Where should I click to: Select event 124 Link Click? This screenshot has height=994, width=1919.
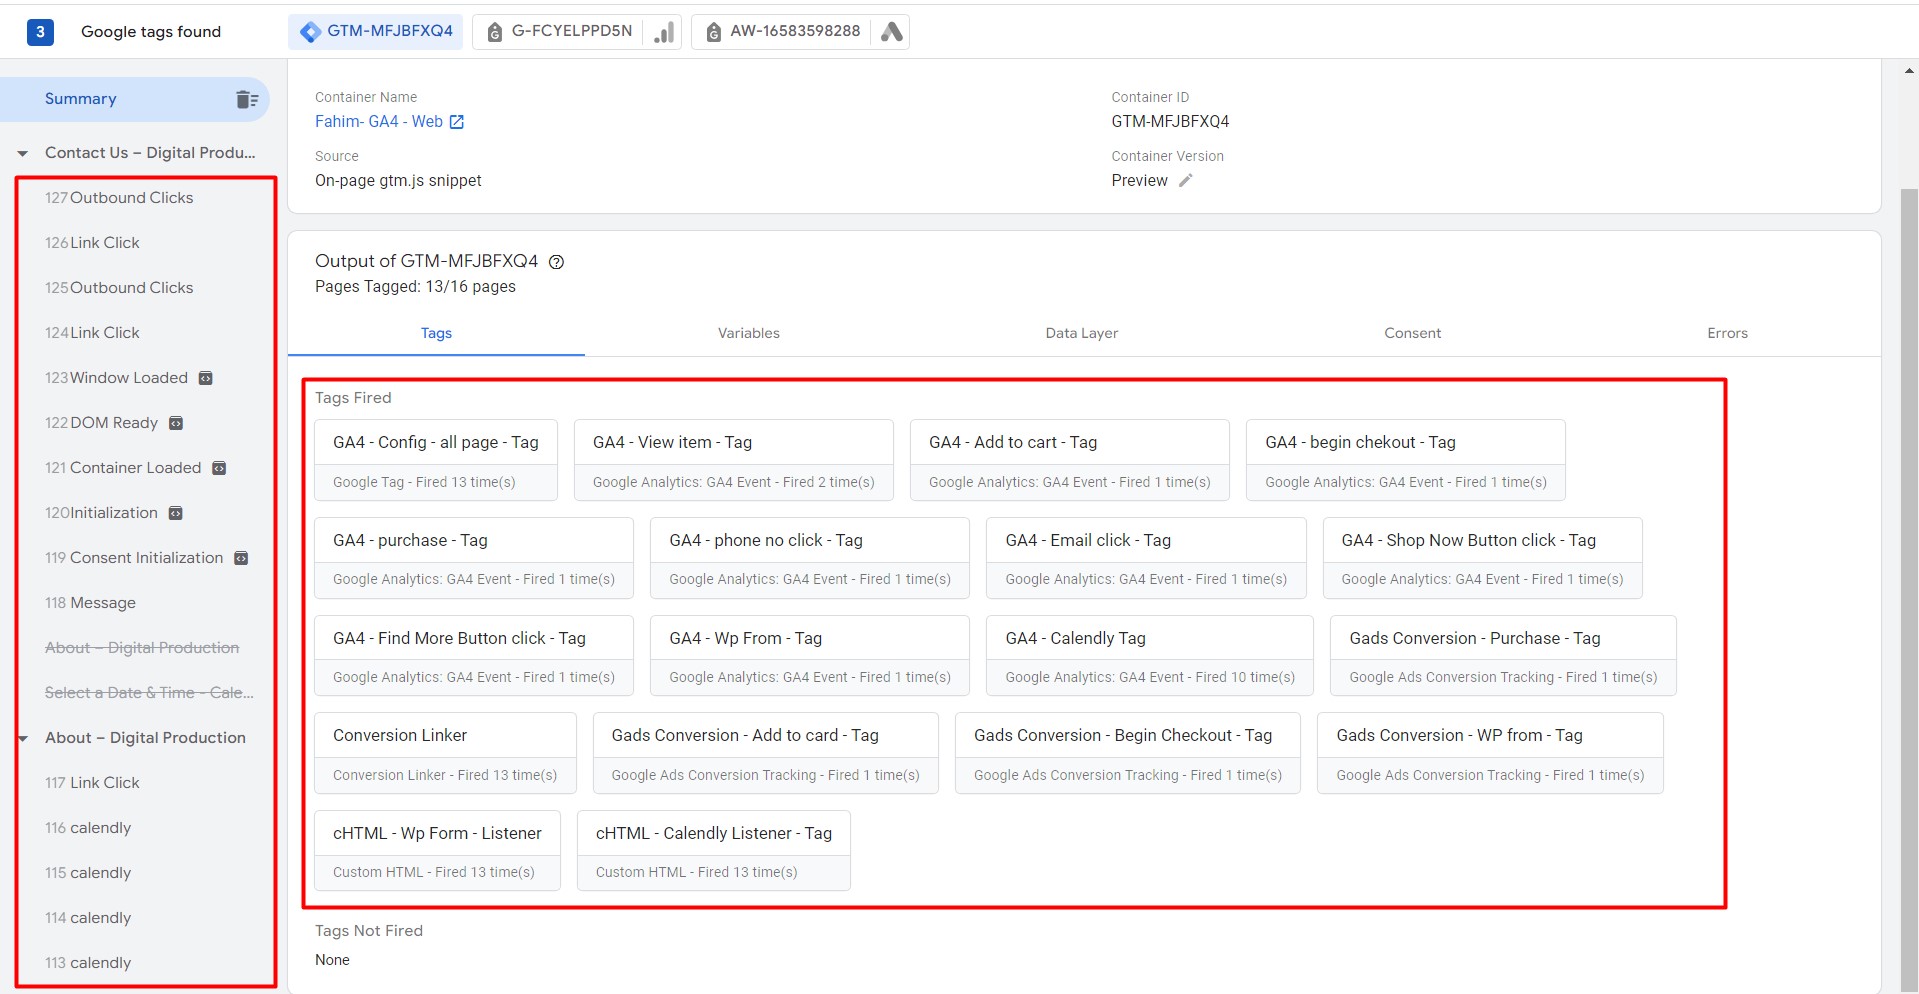[92, 333]
